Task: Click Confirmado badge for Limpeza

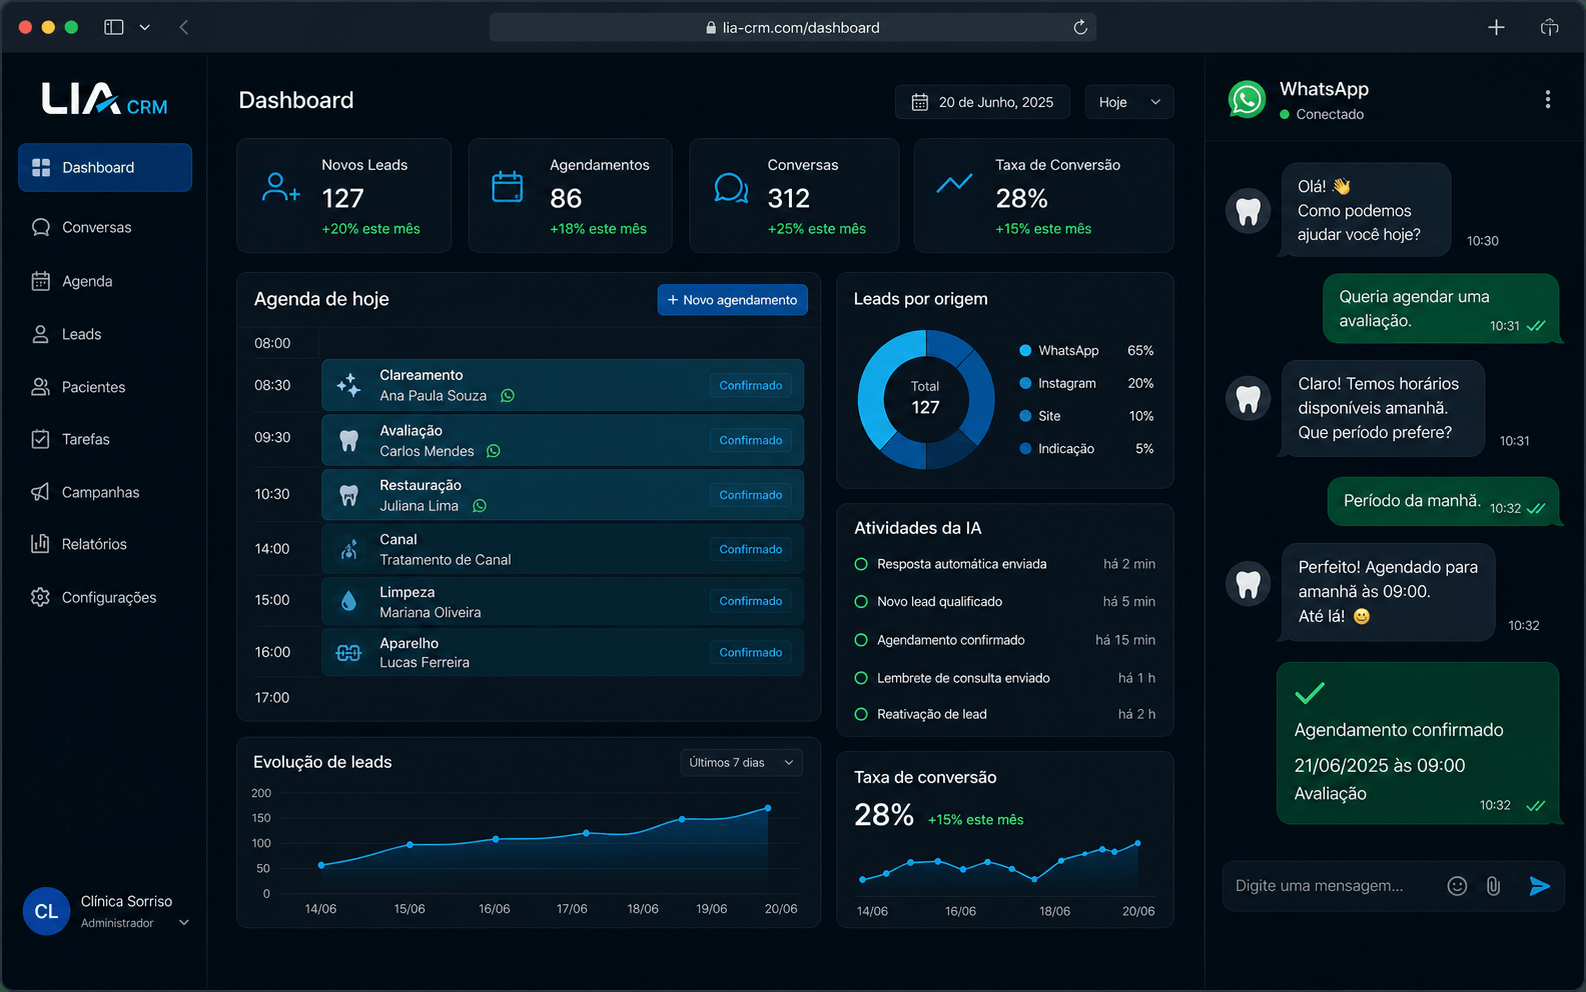Action: (751, 601)
